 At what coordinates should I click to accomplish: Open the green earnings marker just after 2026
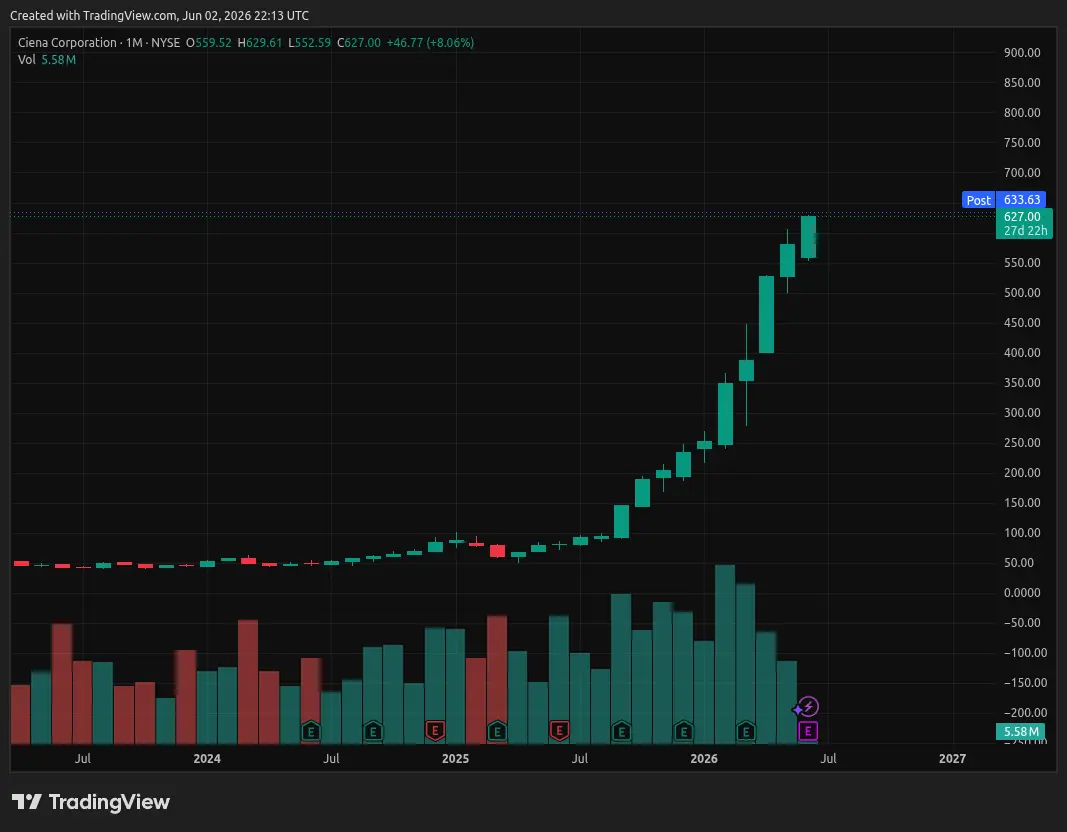[x=746, y=731]
